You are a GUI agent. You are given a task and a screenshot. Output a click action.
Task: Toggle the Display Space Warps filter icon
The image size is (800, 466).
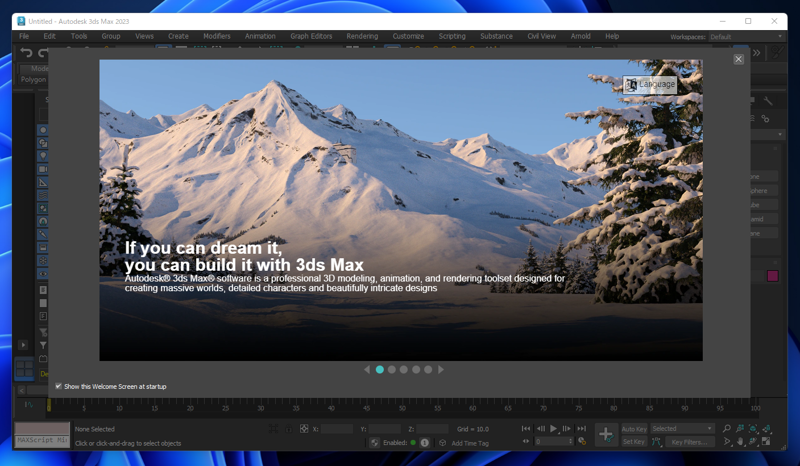43,195
